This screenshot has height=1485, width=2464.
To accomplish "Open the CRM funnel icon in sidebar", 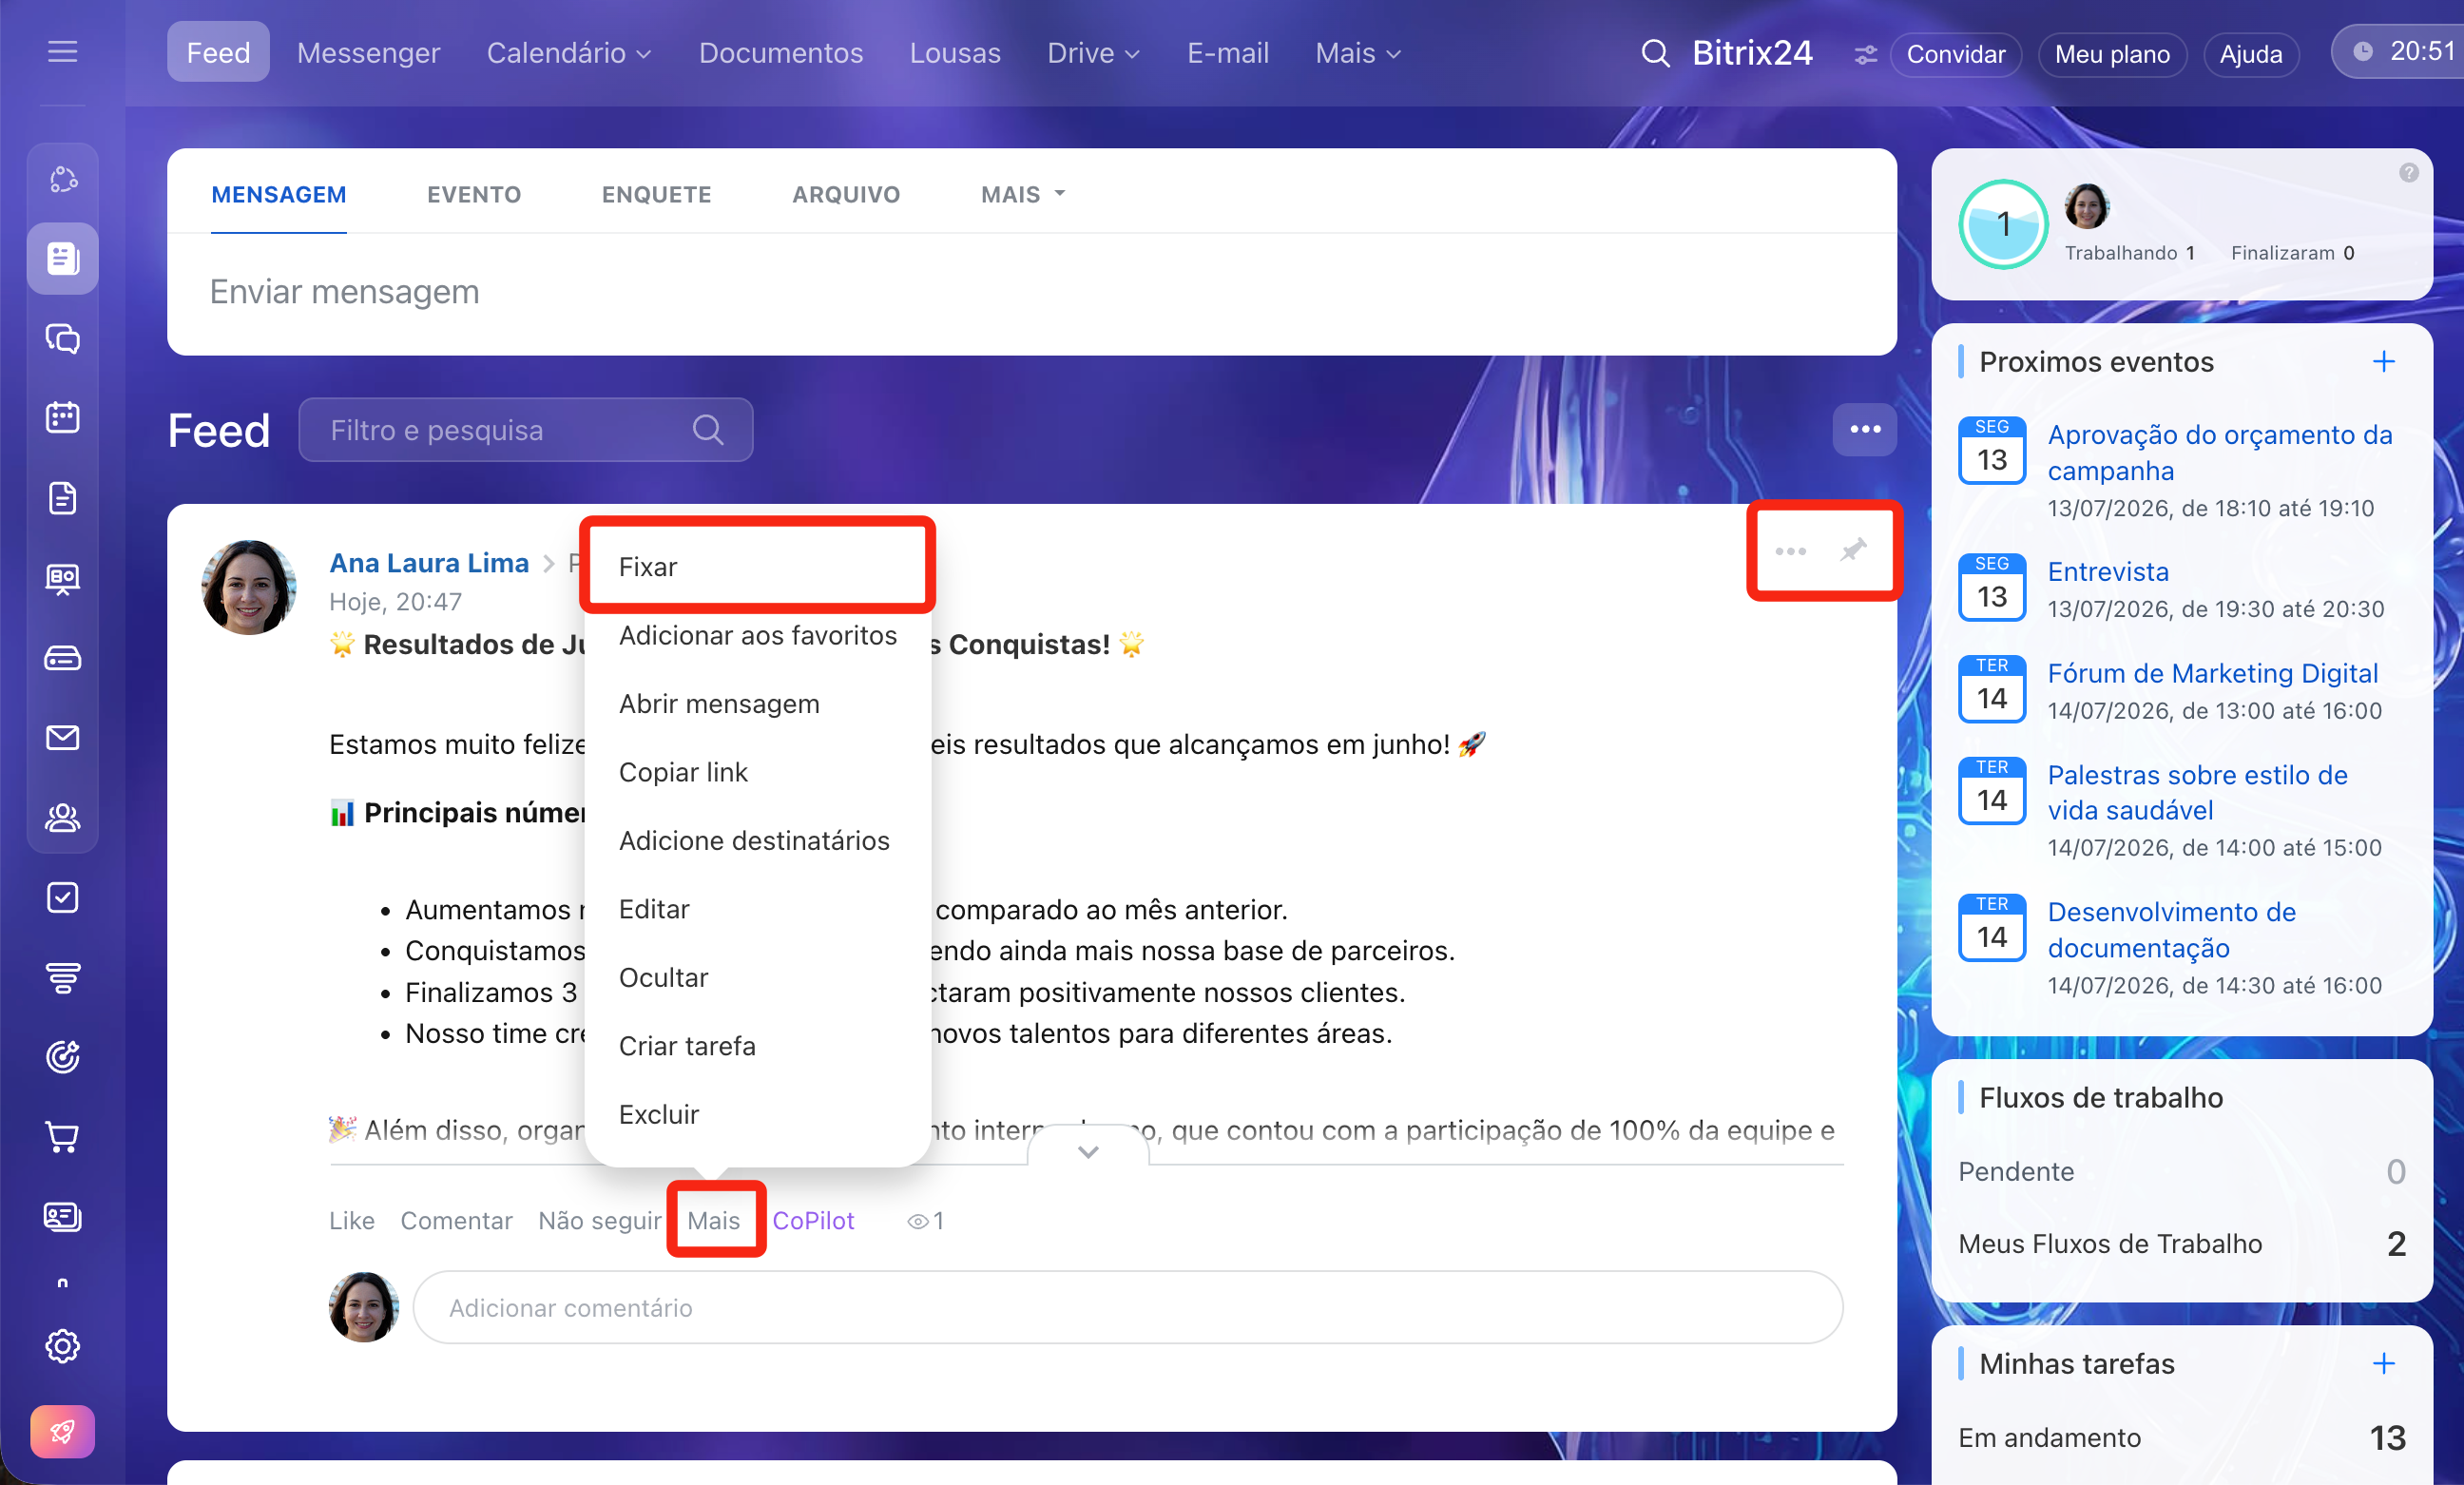I will click(x=63, y=977).
